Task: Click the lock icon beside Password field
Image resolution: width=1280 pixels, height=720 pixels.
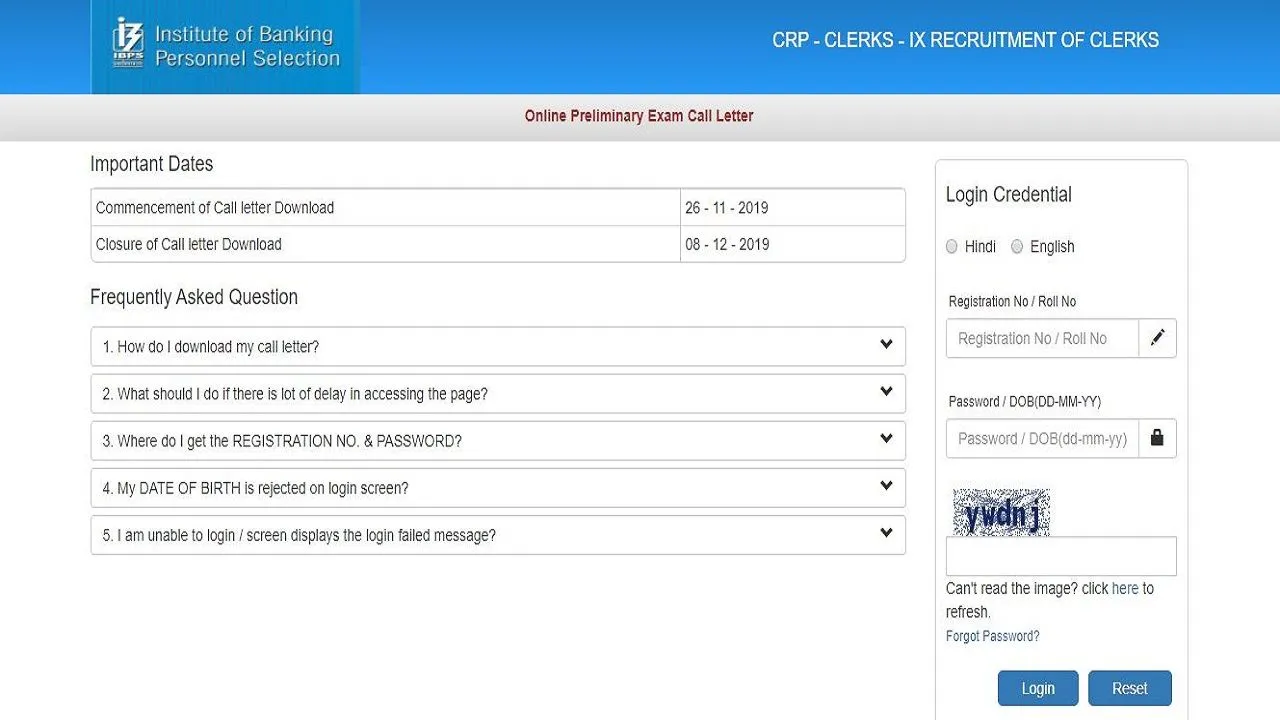Action: coord(1157,438)
